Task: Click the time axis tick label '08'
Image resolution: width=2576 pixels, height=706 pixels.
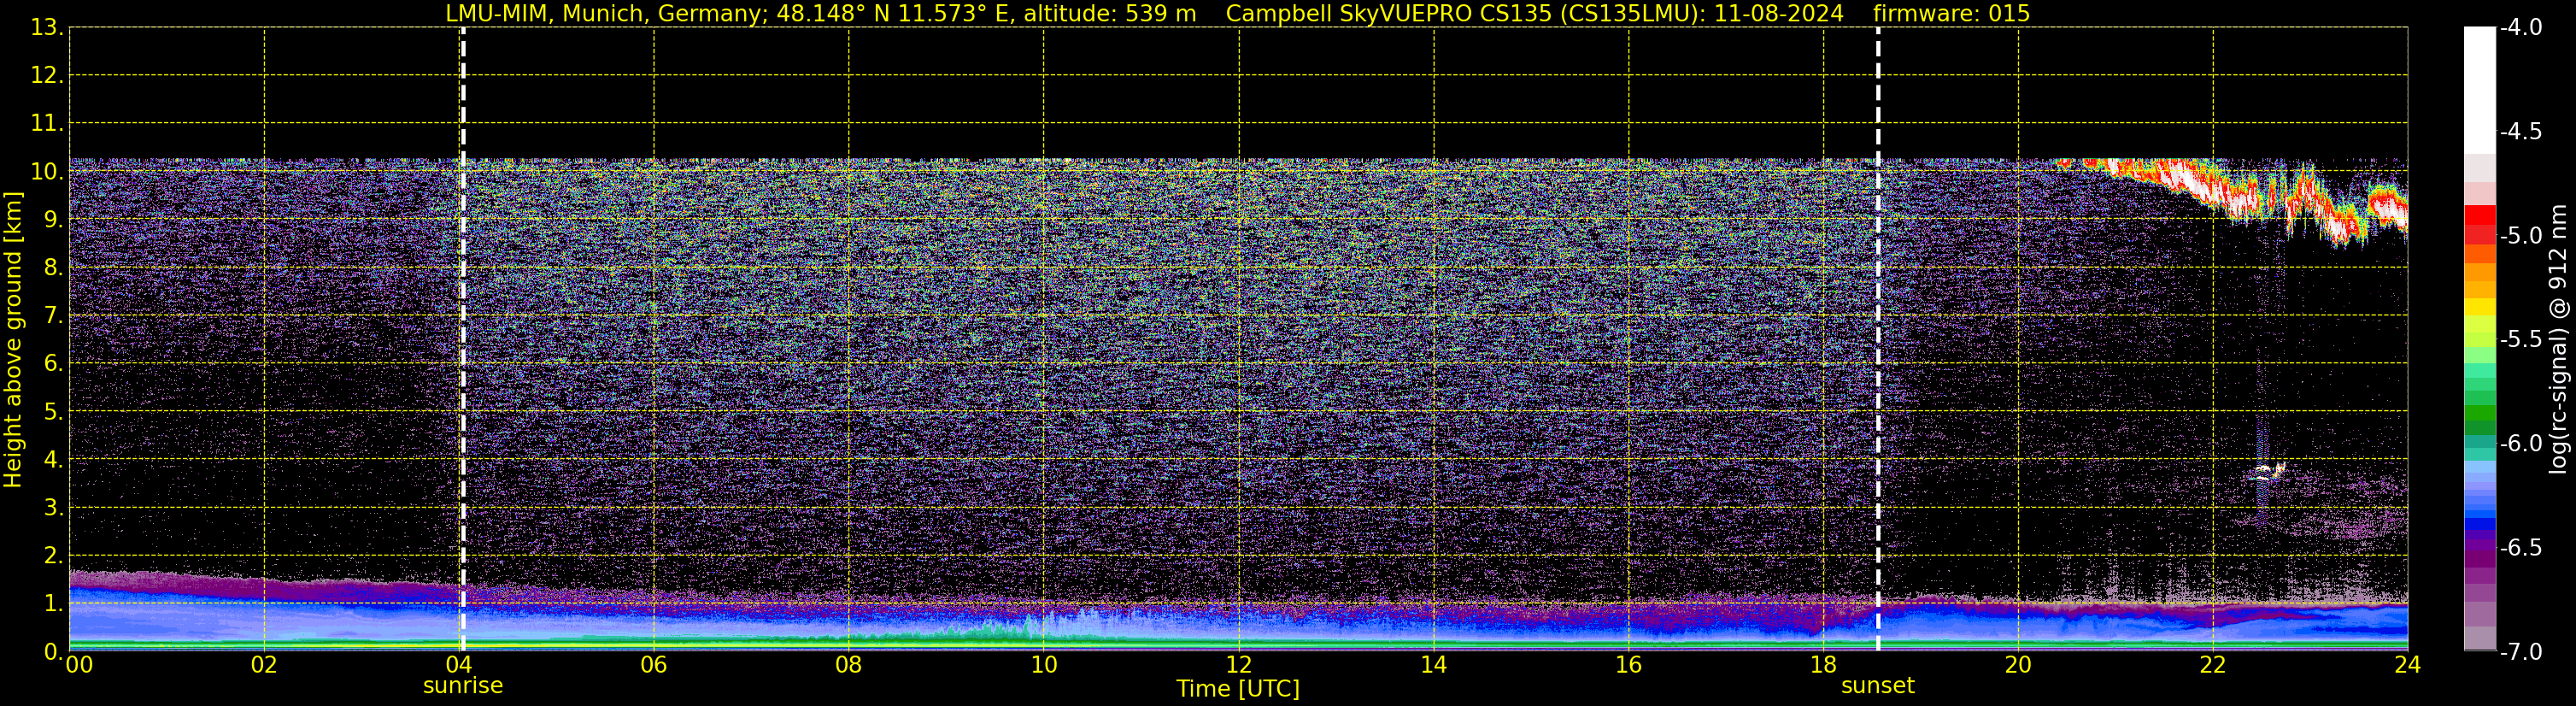Action: [x=849, y=665]
